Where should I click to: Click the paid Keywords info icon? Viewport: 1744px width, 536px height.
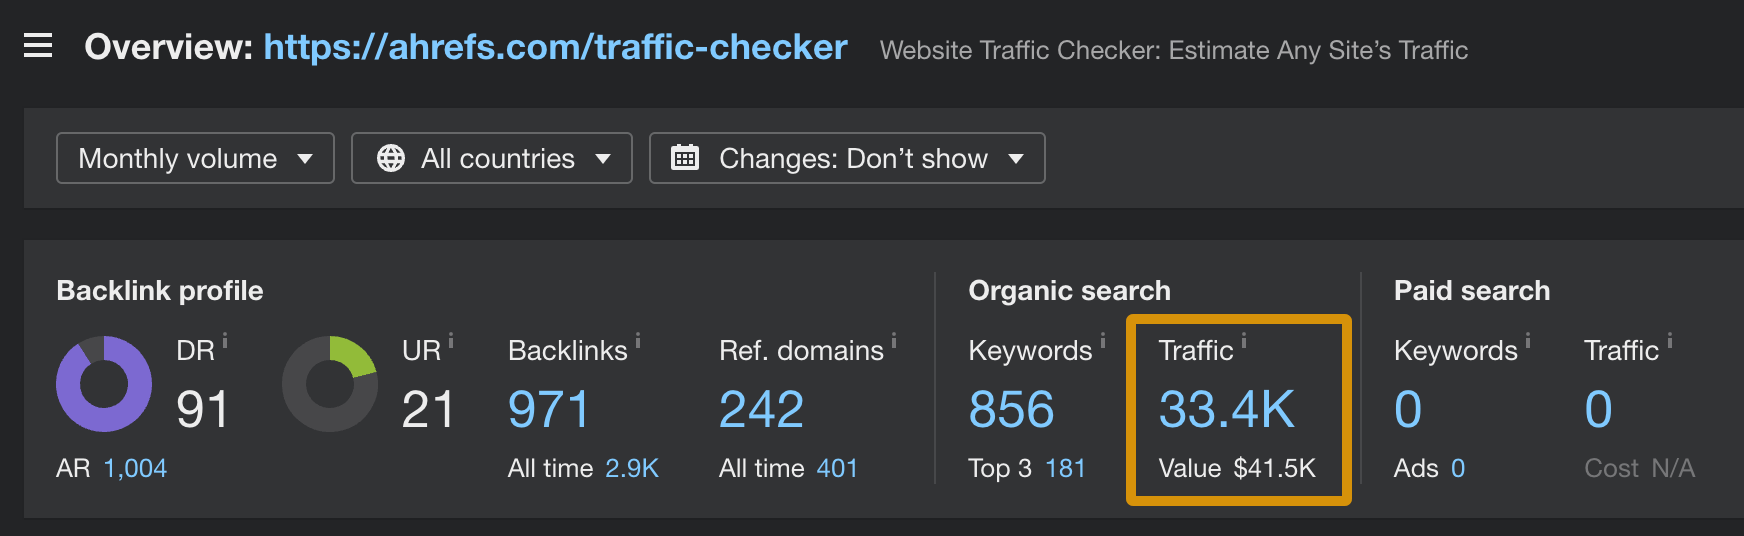point(1528,340)
